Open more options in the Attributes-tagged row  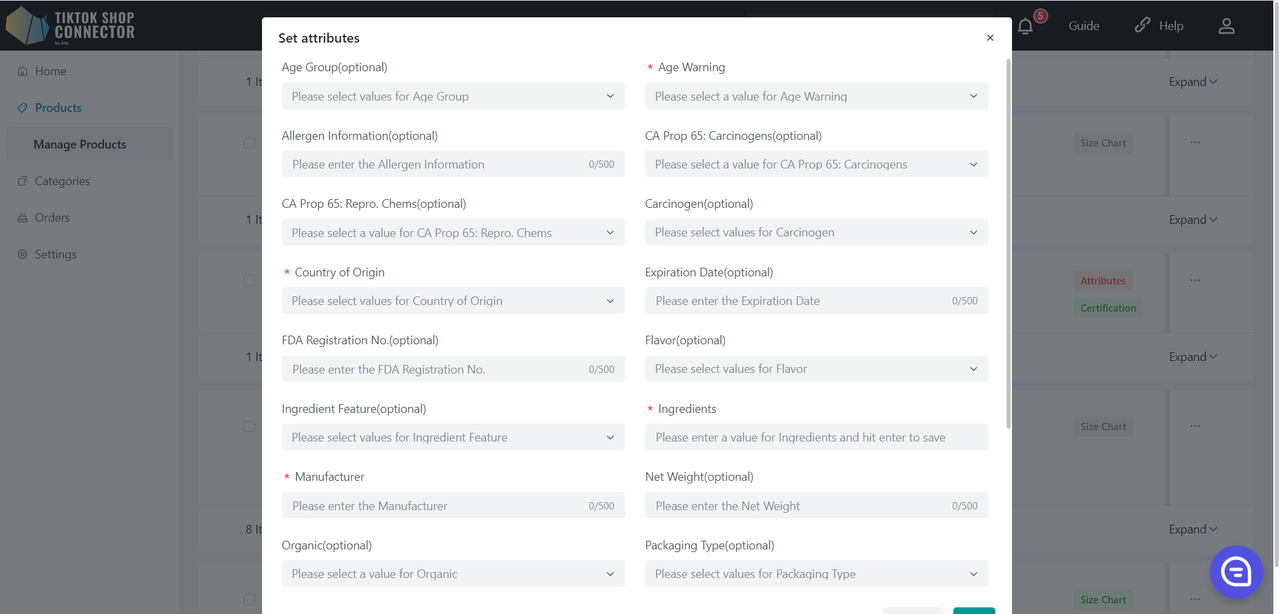(1195, 281)
